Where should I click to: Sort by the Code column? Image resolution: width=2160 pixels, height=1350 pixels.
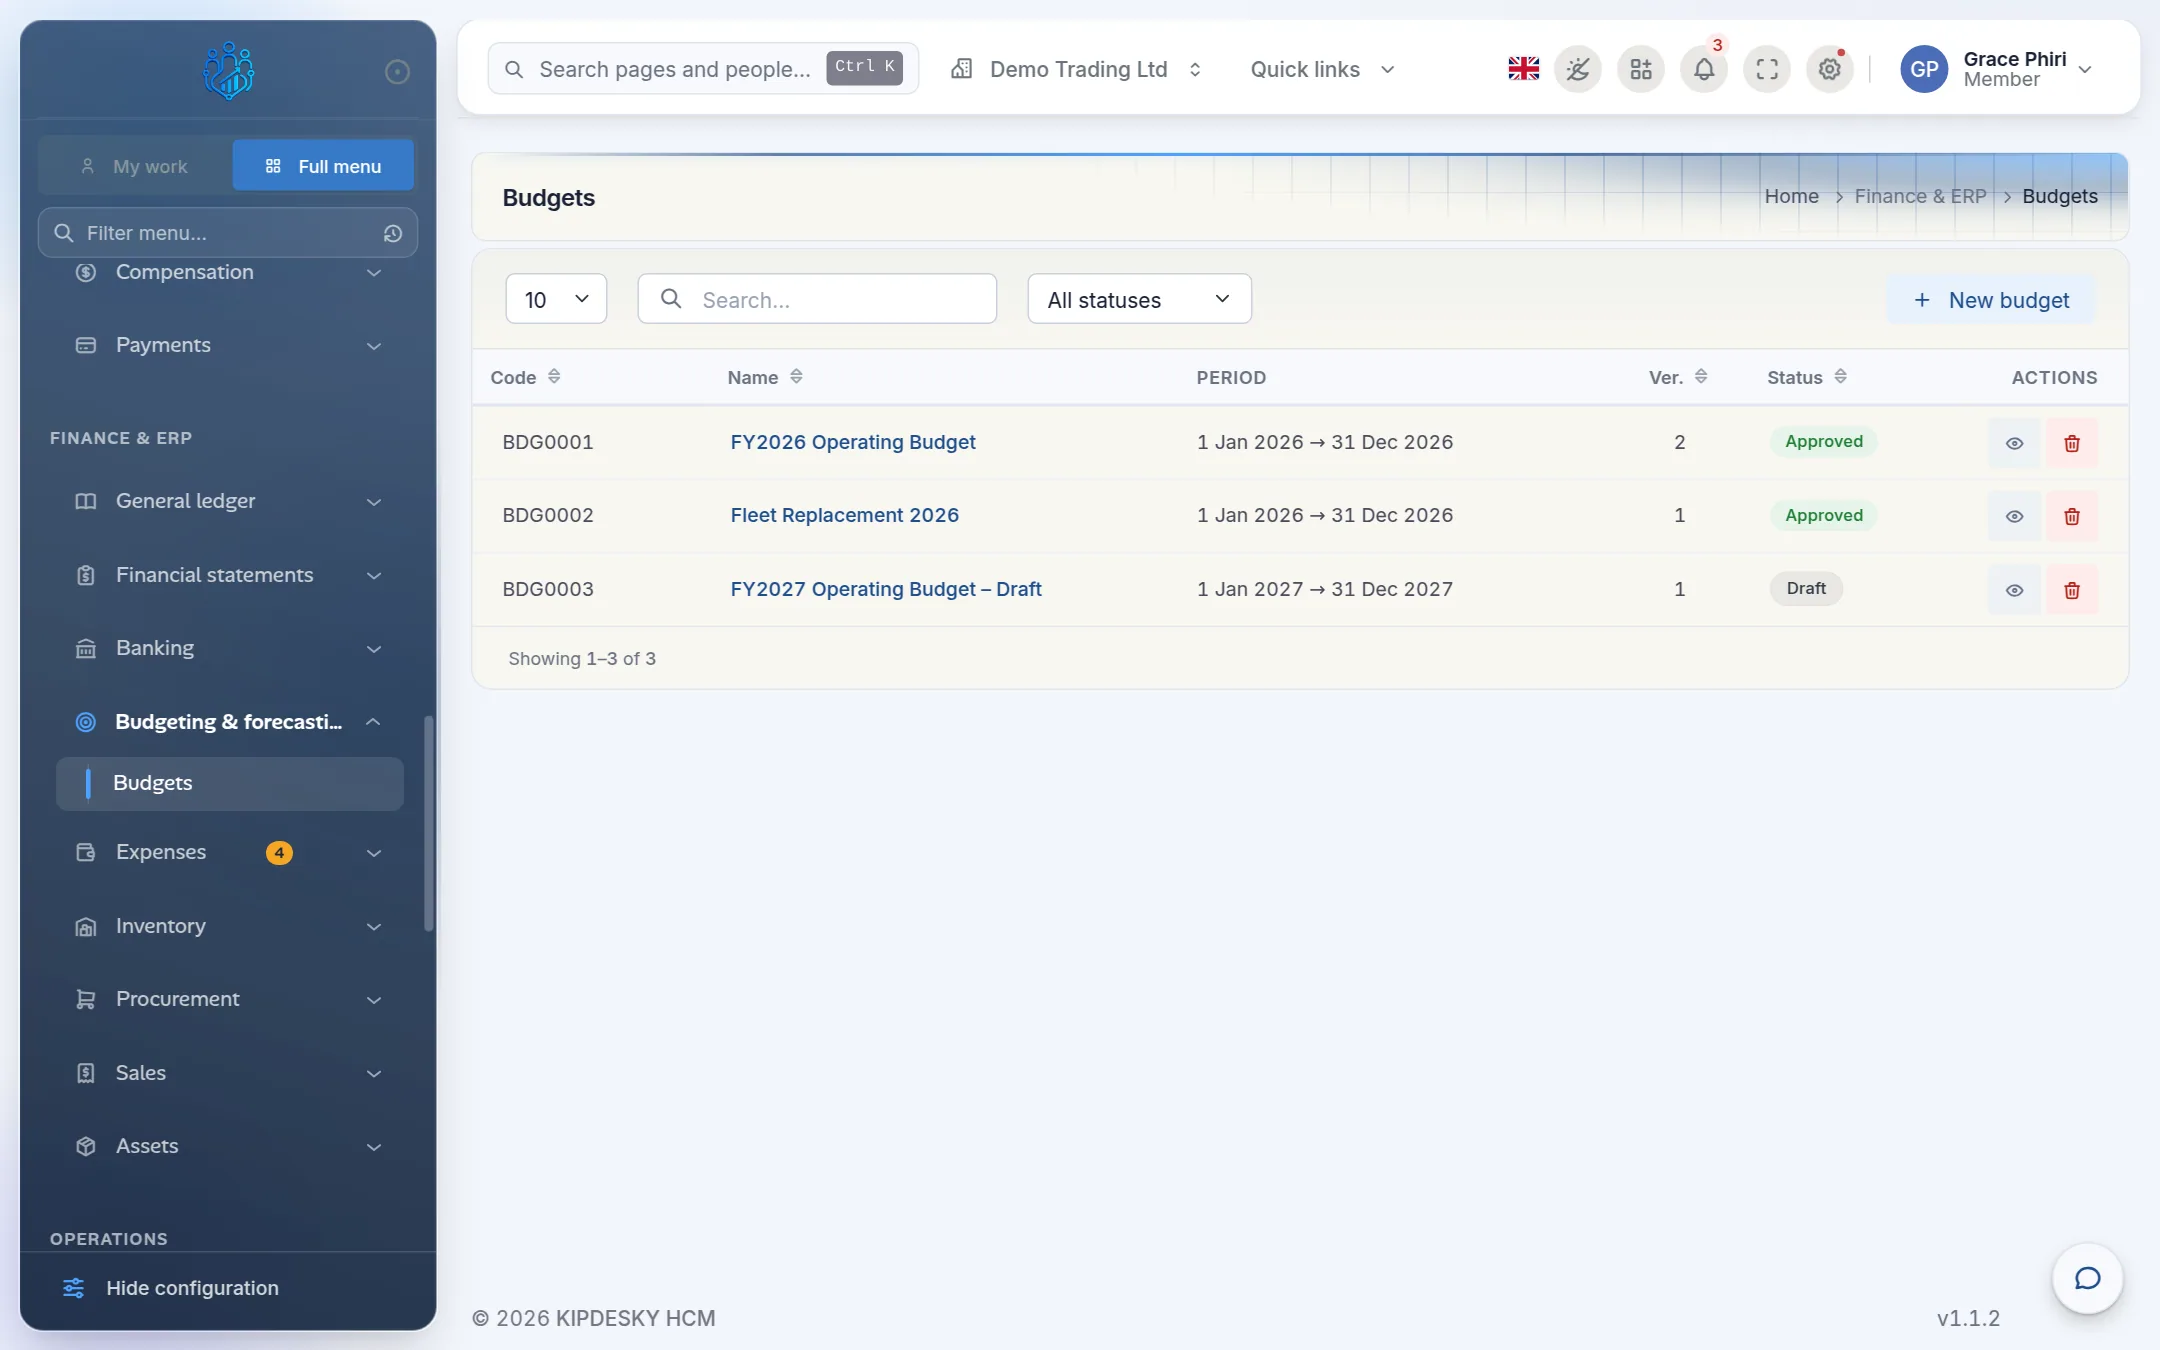pos(525,377)
